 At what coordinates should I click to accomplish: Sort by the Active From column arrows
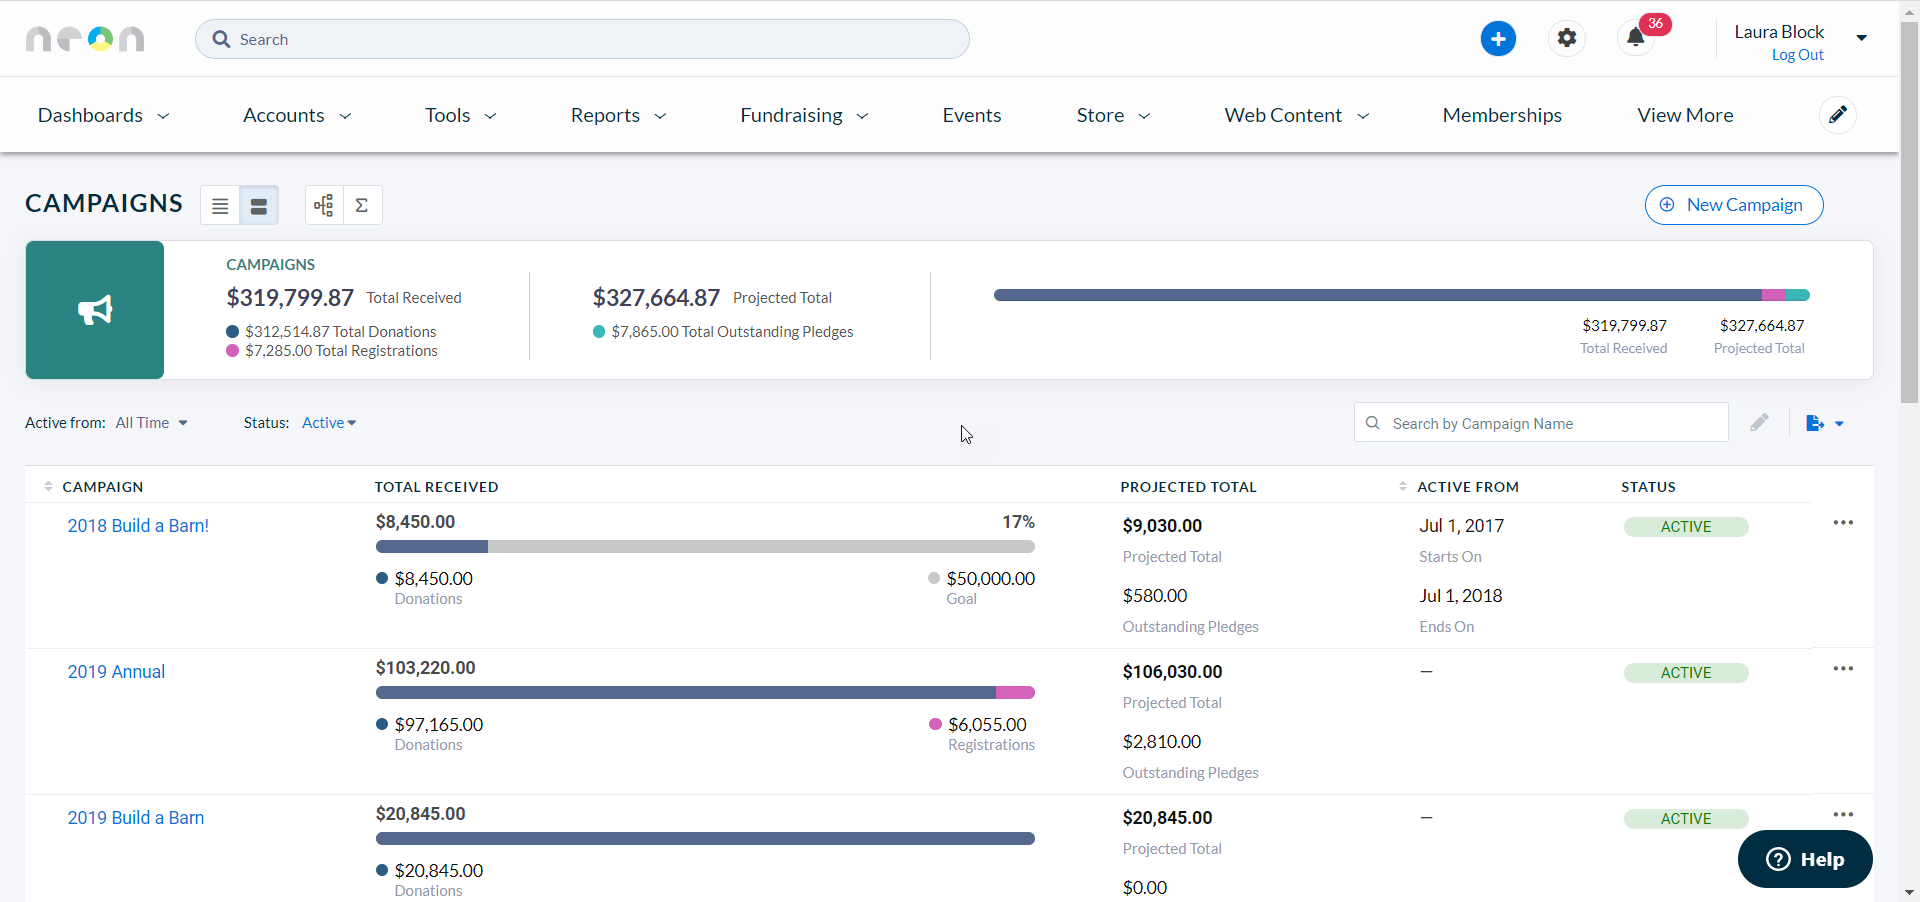pos(1403,487)
